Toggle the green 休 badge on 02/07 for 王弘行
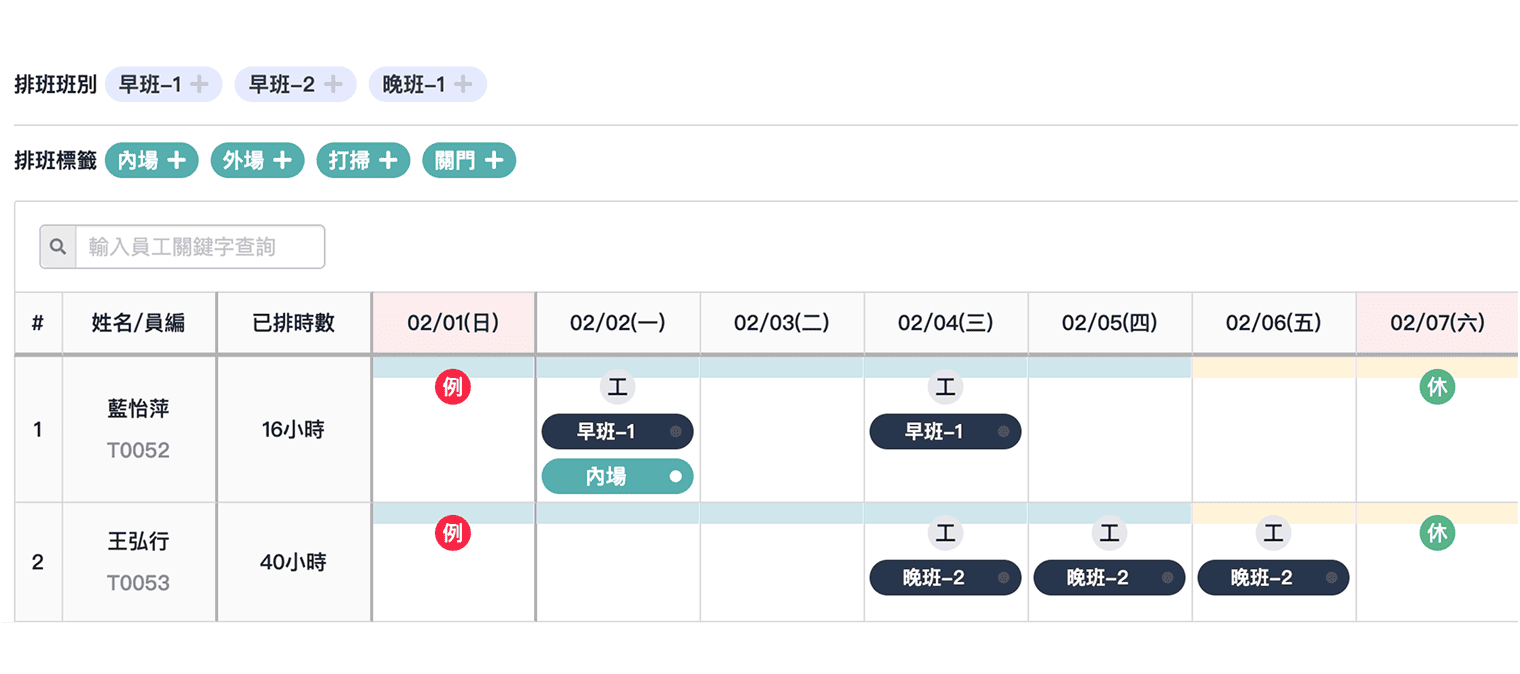The image size is (1520, 674). (x=1437, y=533)
